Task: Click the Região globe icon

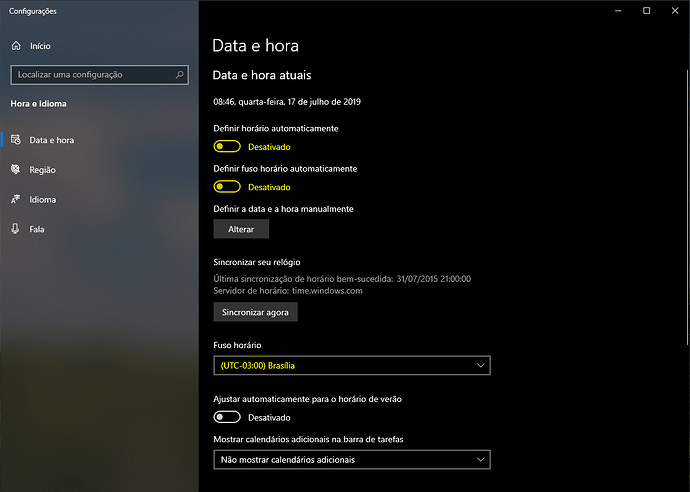Action: click(x=16, y=170)
